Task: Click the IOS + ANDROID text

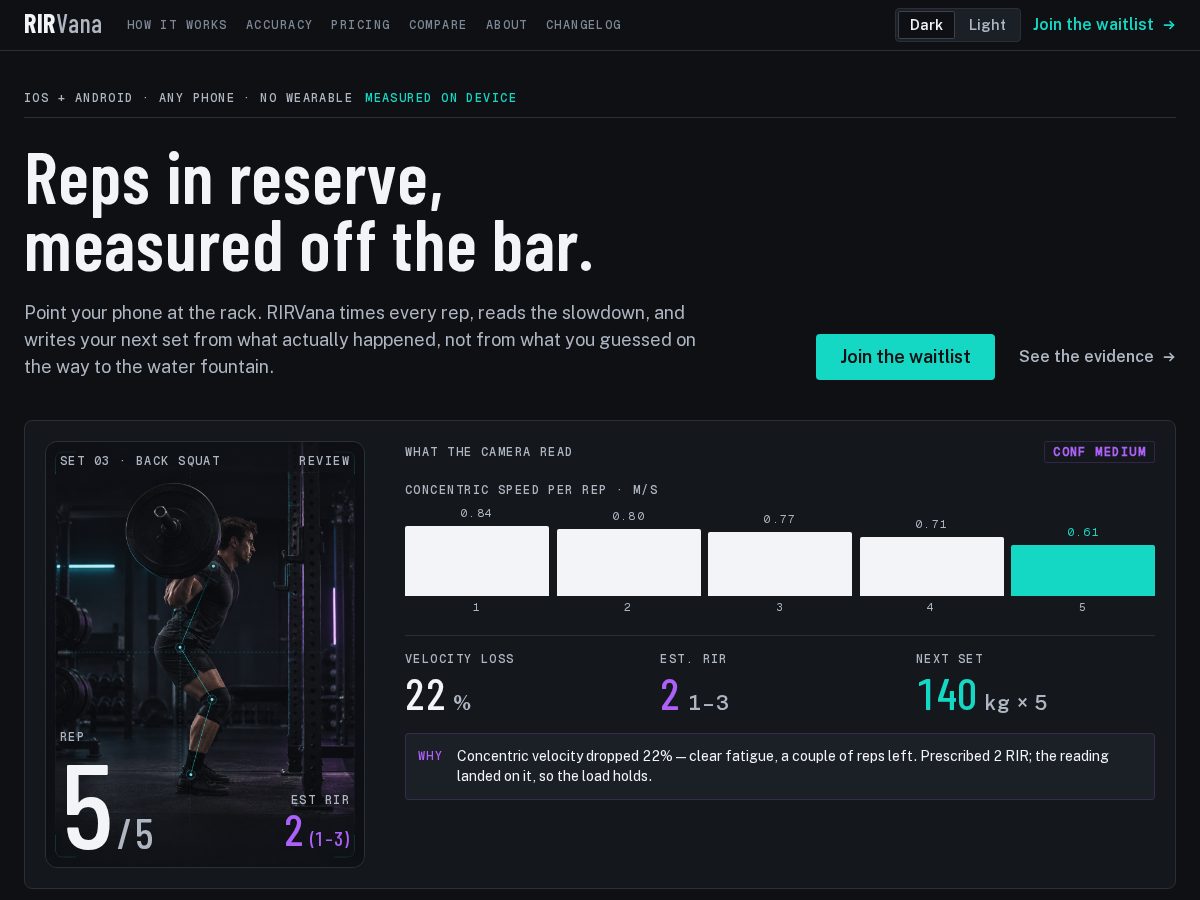Action: [78, 98]
